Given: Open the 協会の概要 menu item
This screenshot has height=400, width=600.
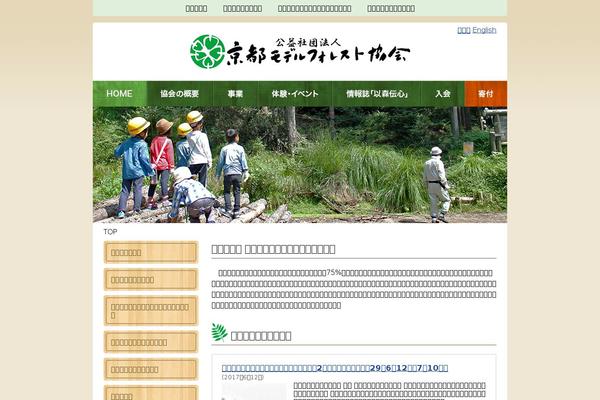Looking at the screenshot, I should [x=179, y=94].
